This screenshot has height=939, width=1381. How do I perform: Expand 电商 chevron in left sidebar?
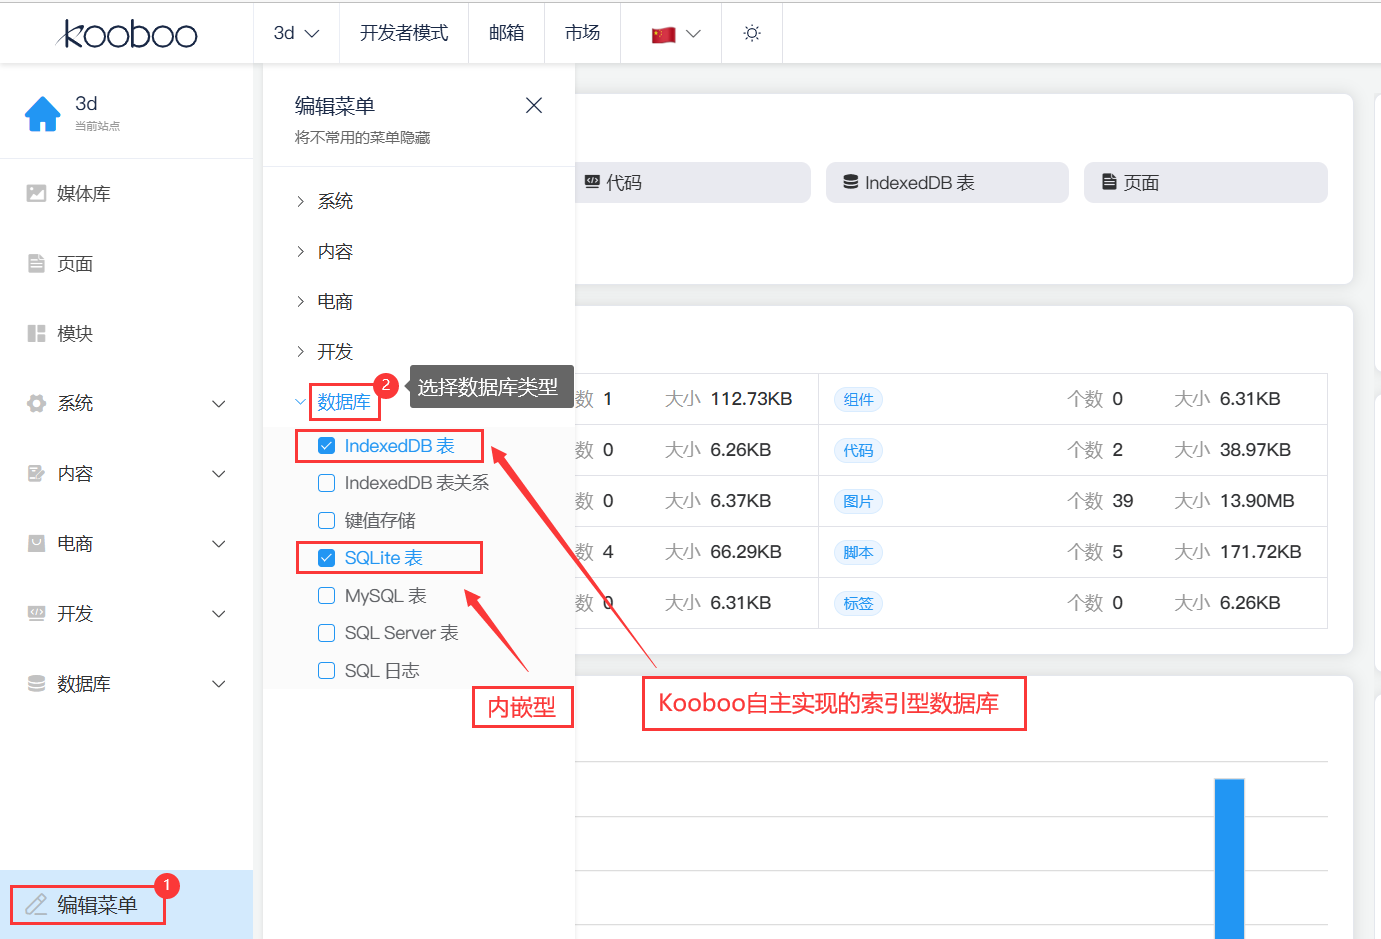point(219,544)
